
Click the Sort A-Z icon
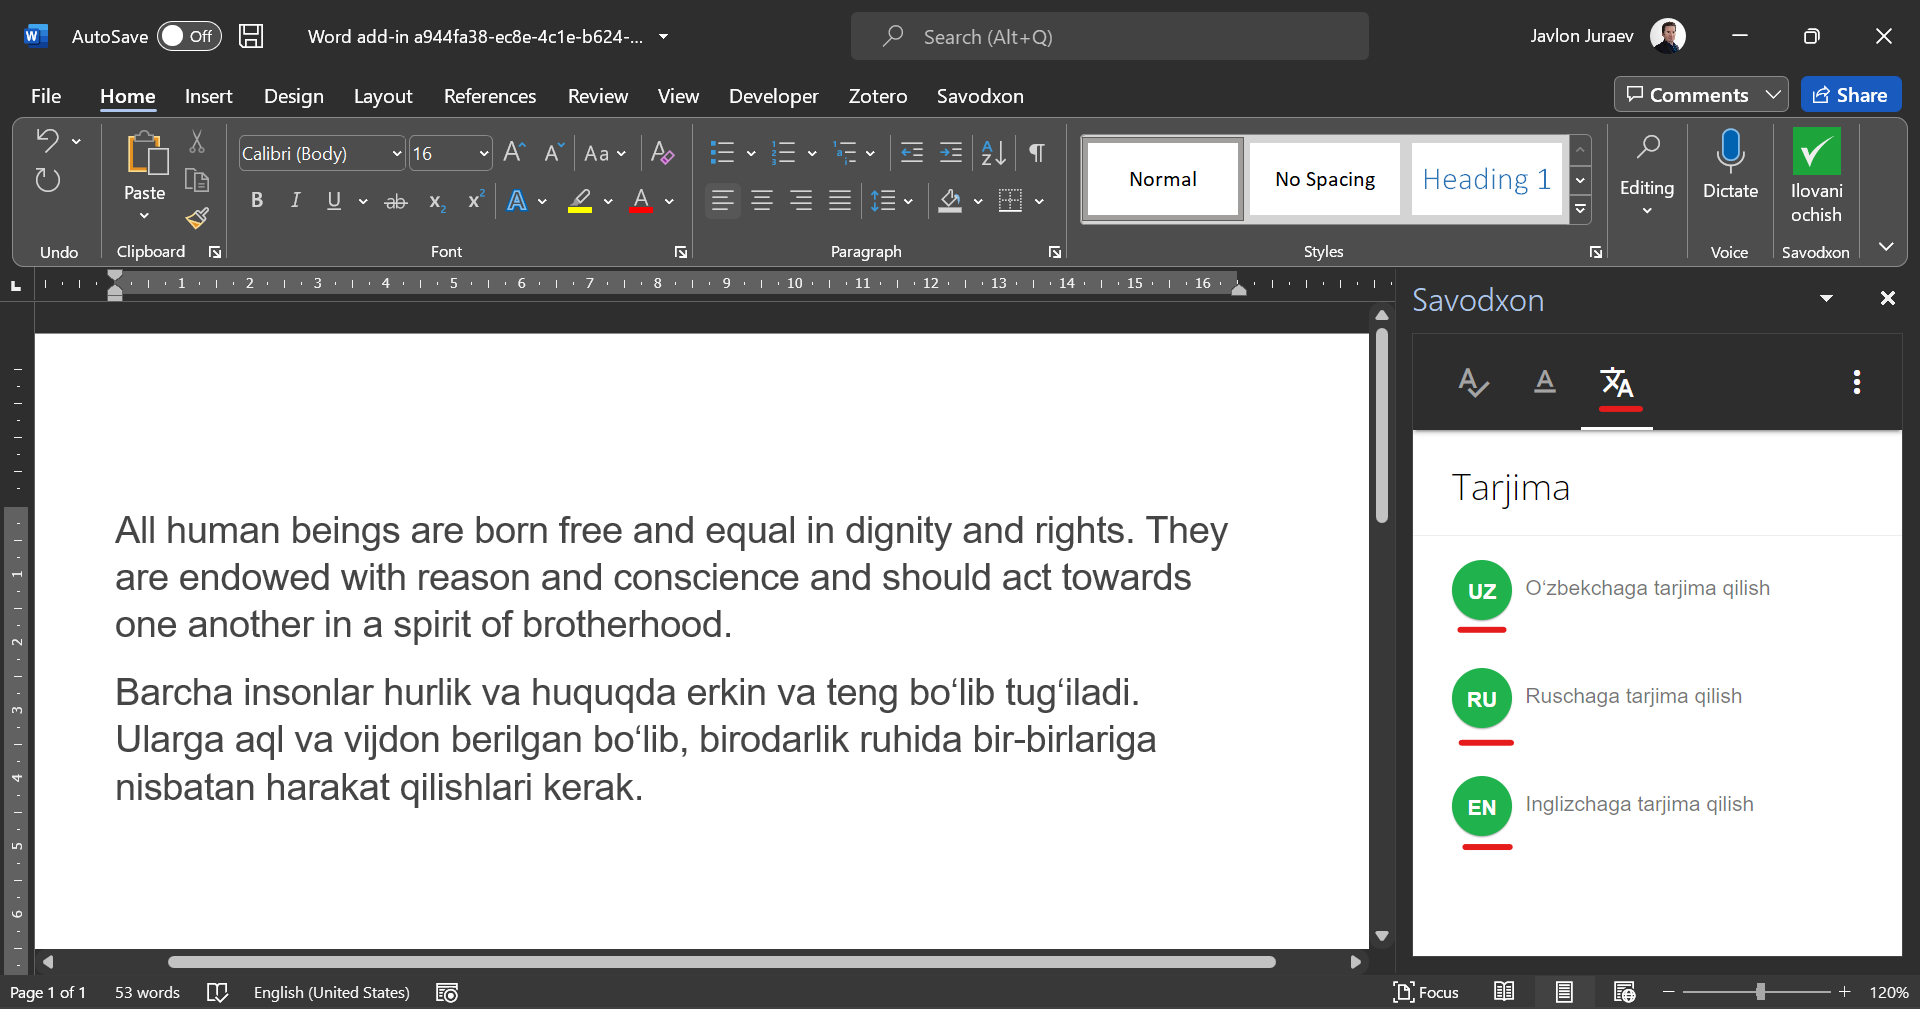[x=993, y=153]
